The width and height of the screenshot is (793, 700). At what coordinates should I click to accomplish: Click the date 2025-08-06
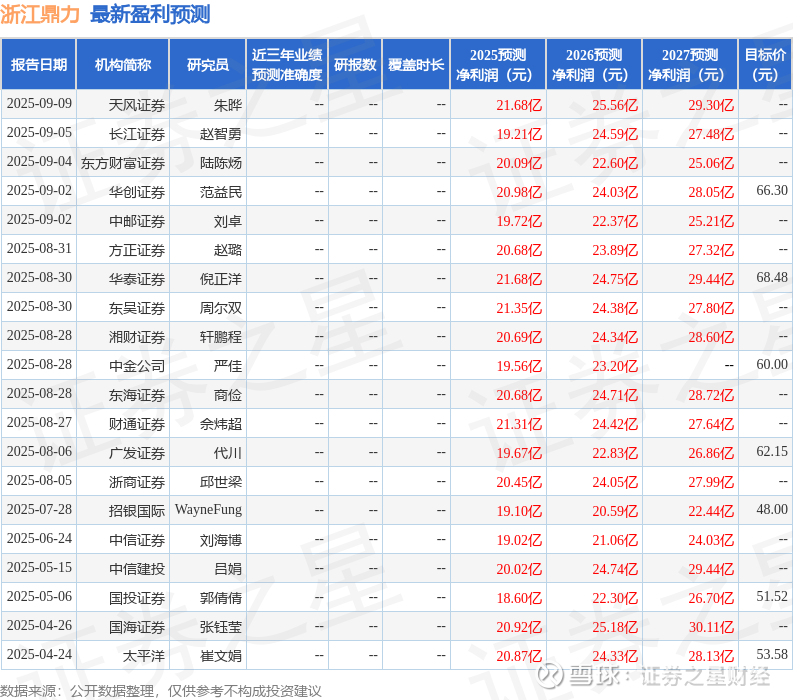pos(39,451)
